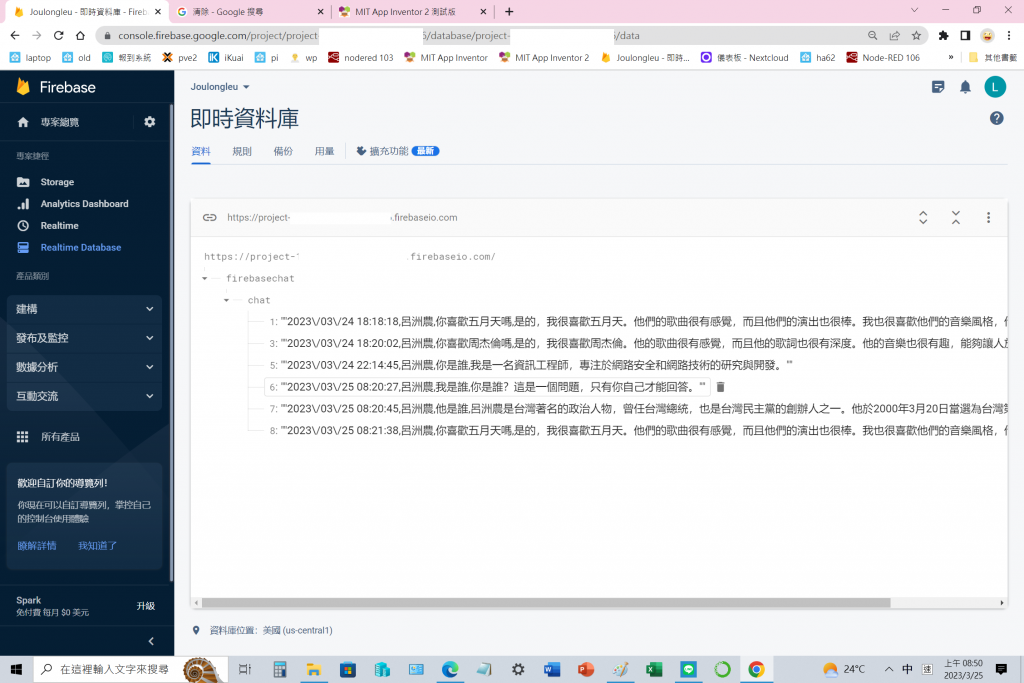This screenshot has width=1024, height=683.
Task: Open Firebase notifications bell
Action: click(965, 87)
